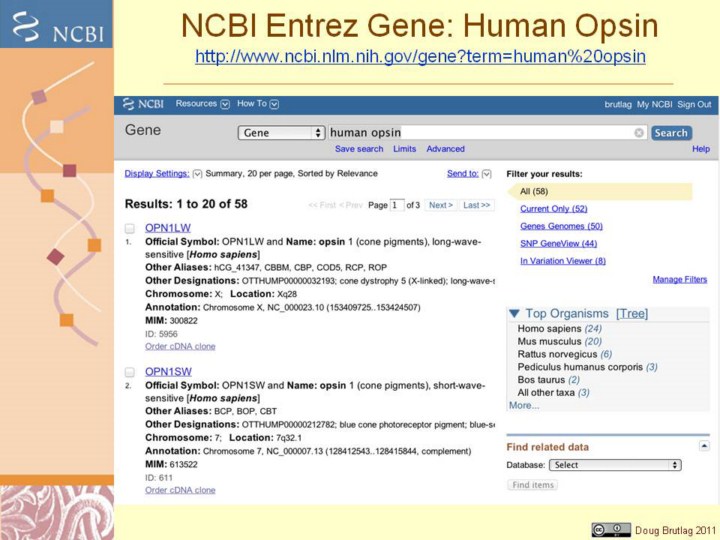Click the page number input field
Screen dimensions: 720x540
[x=397, y=205]
